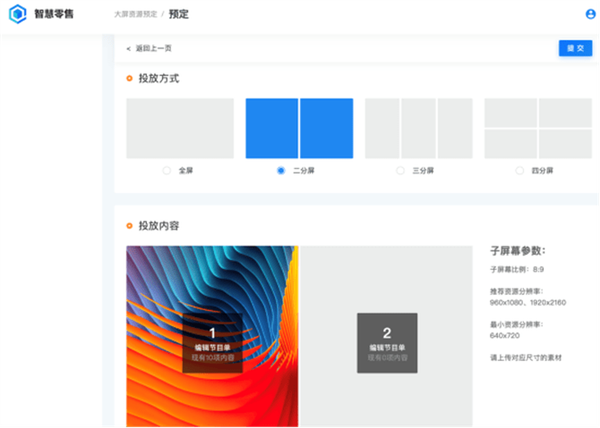Click the orange bullet next to 投放内容

[129, 226]
